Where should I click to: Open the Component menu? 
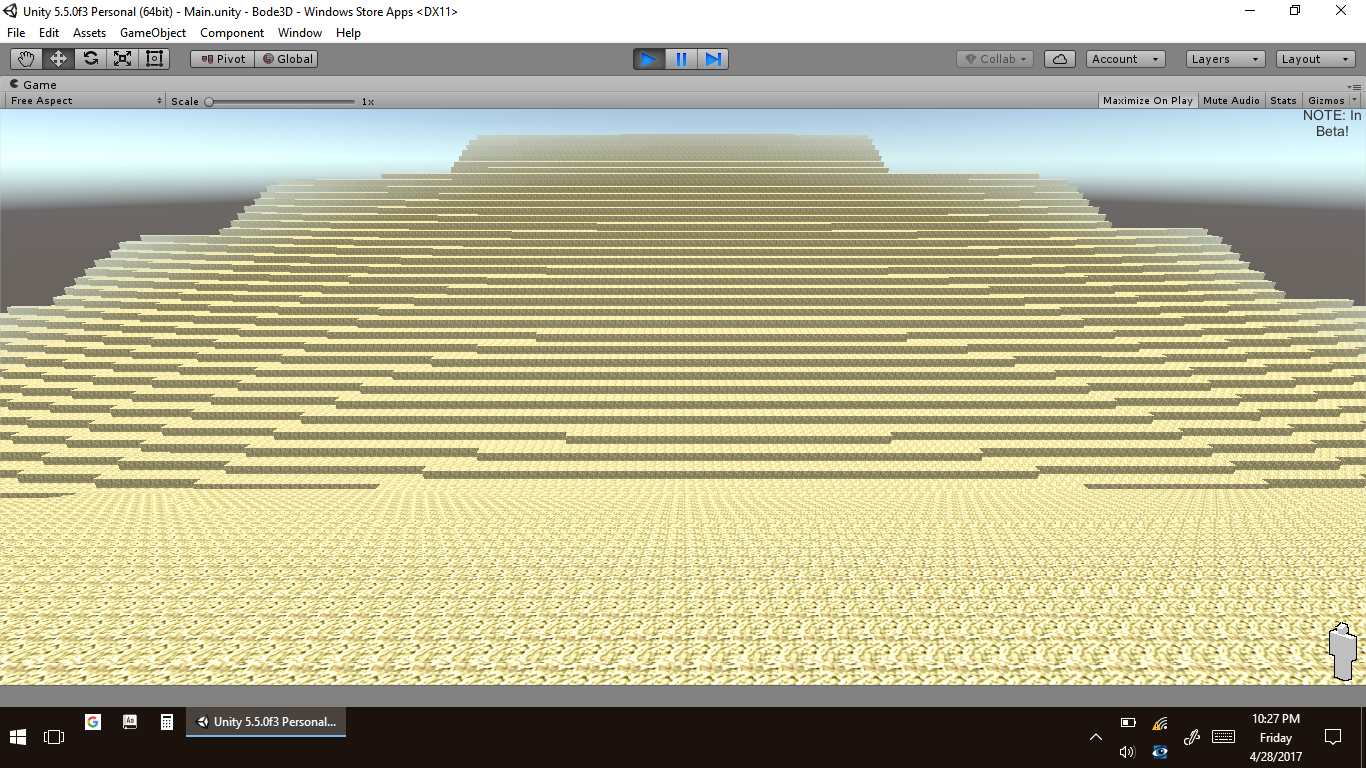click(x=232, y=33)
